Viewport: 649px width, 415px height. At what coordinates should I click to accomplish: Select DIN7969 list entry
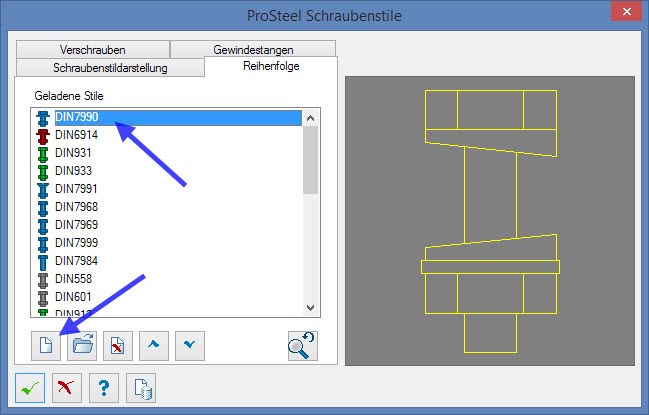click(x=77, y=225)
